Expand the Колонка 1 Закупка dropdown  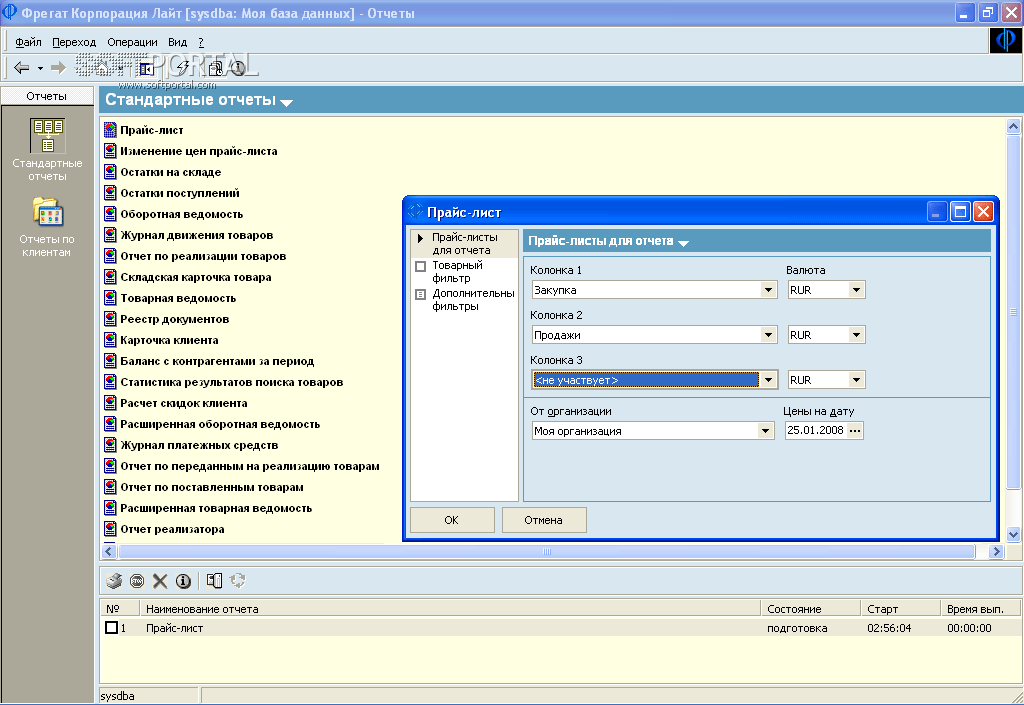(768, 290)
